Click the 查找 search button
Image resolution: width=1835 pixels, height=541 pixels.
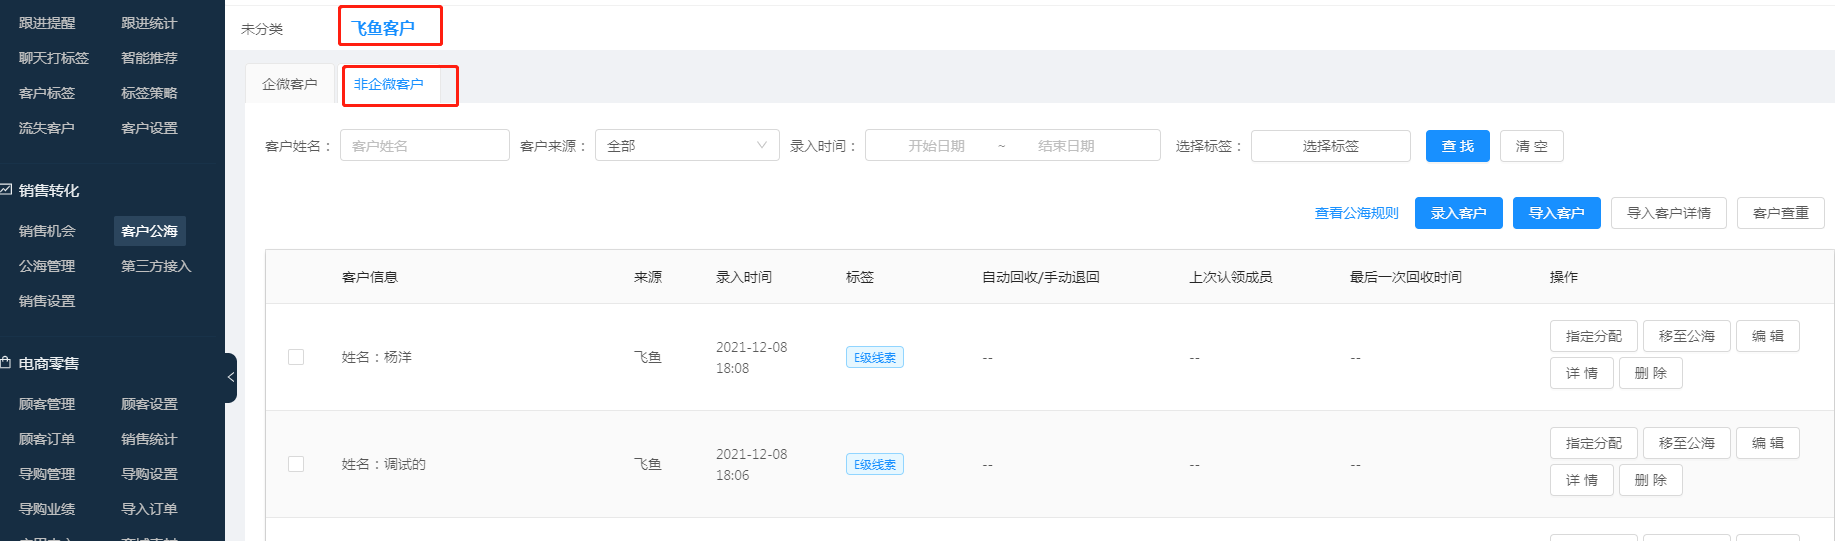[x=1458, y=146]
